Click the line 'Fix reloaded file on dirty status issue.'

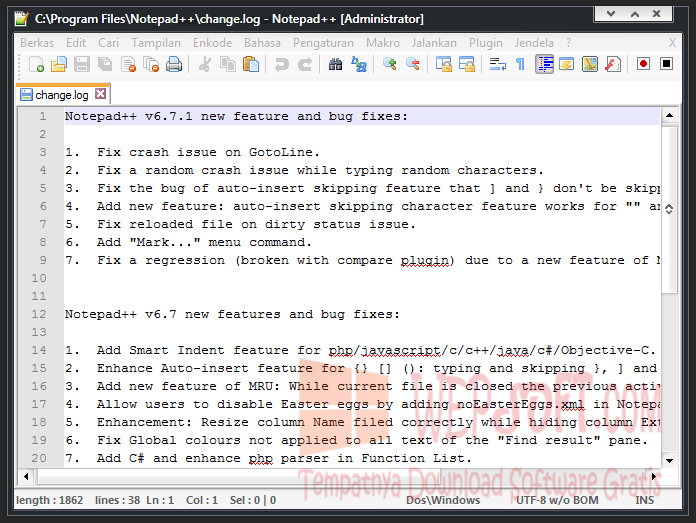pyautogui.click(x=257, y=224)
